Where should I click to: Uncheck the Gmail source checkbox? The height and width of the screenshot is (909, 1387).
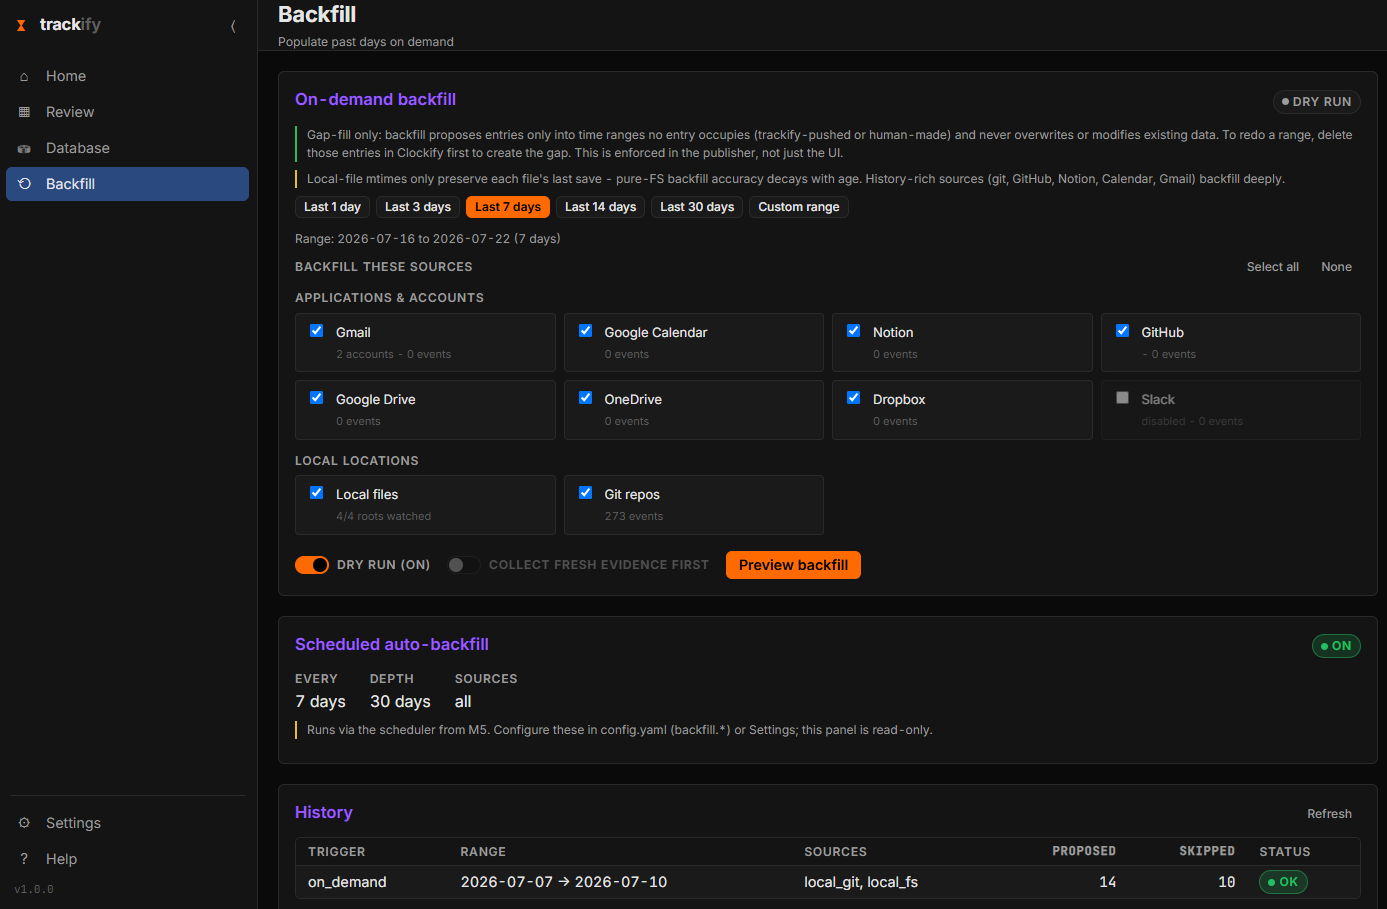317,331
